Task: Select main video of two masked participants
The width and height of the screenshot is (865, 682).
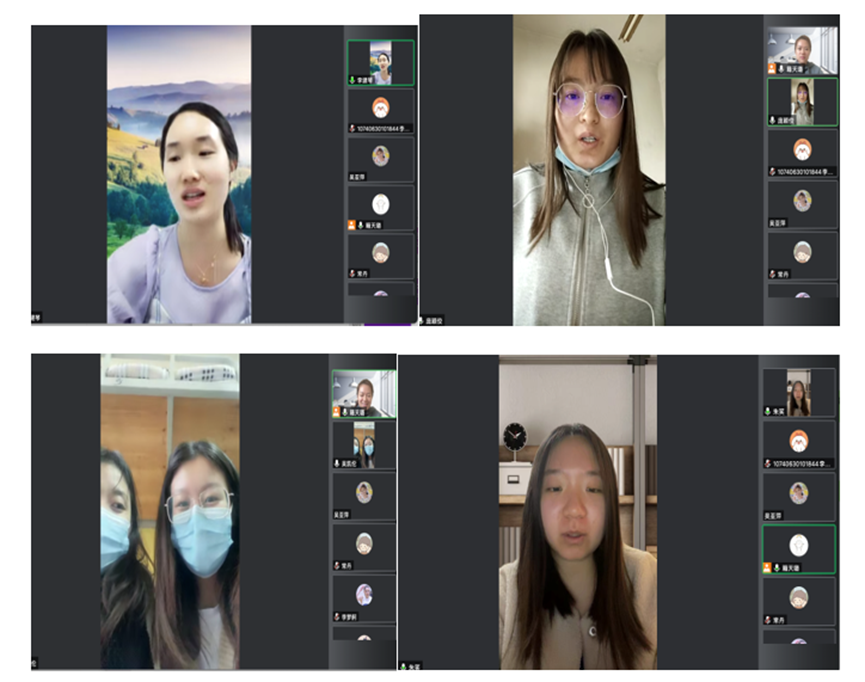Action: click(x=170, y=511)
